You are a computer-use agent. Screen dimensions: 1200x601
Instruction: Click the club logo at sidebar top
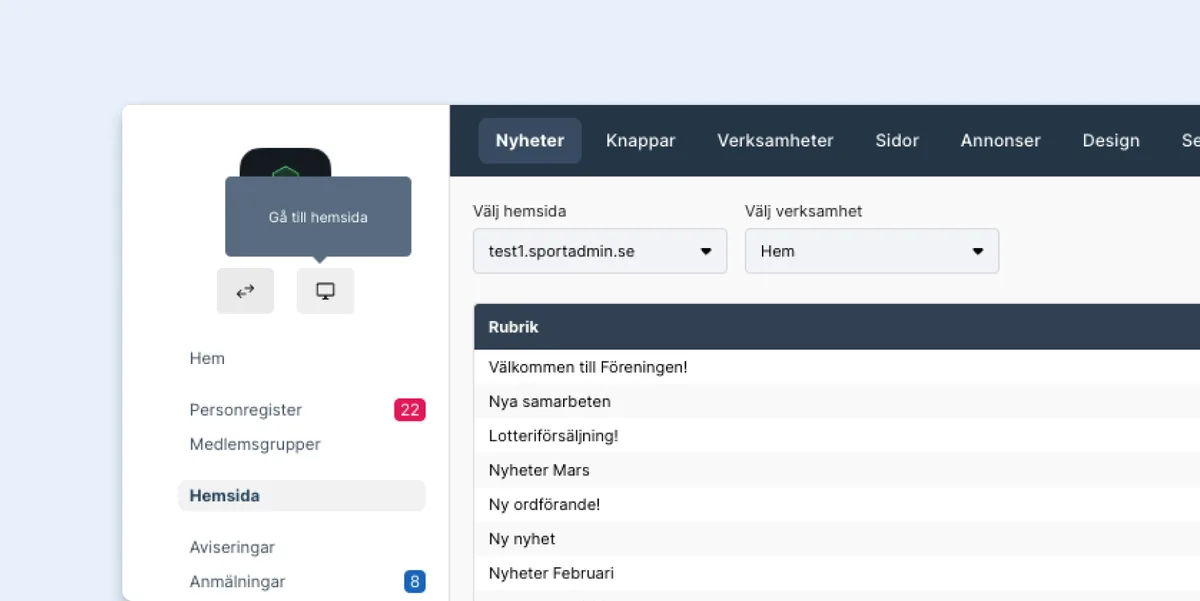pos(285,163)
